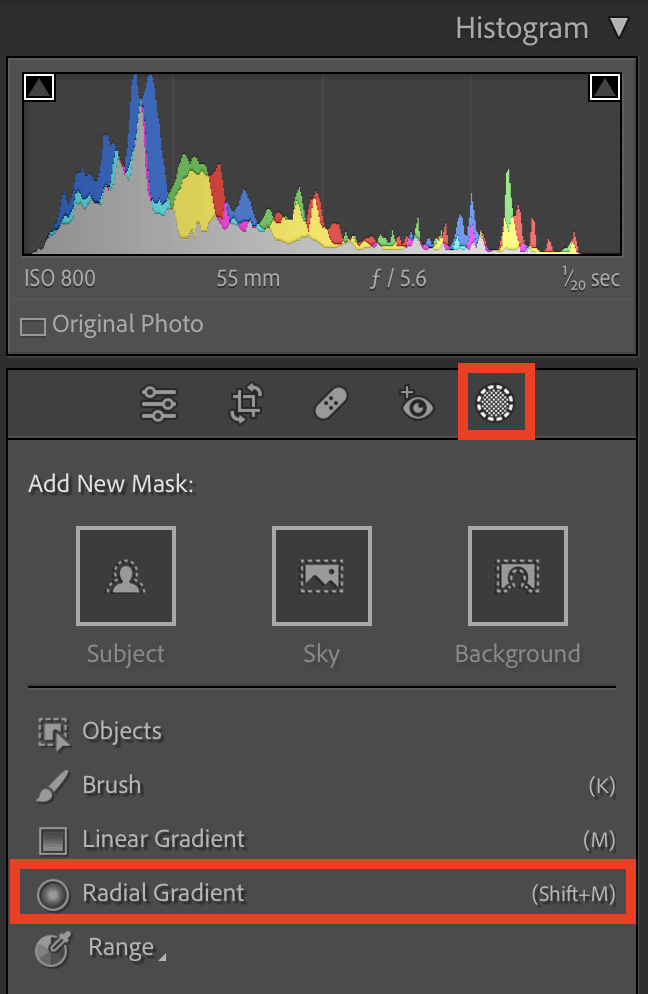The image size is (648, 994).
Task: Toggle the shadow clipping indicator
Action: pyautogui.click(x=39, y=87)
